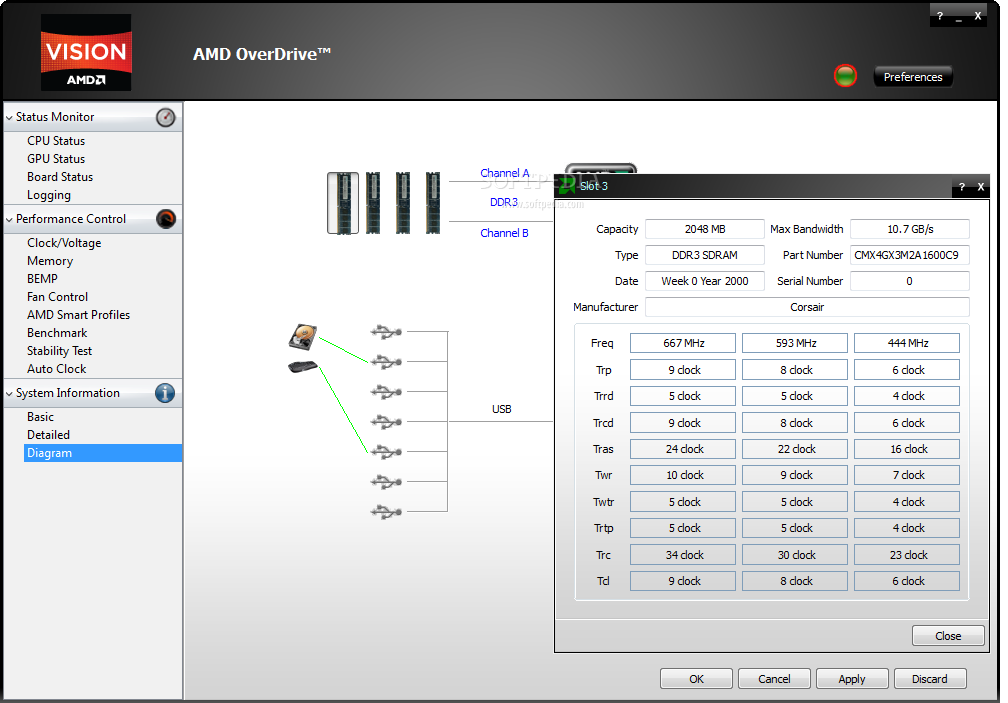Click the bottom USB port icon

point(386,512)
